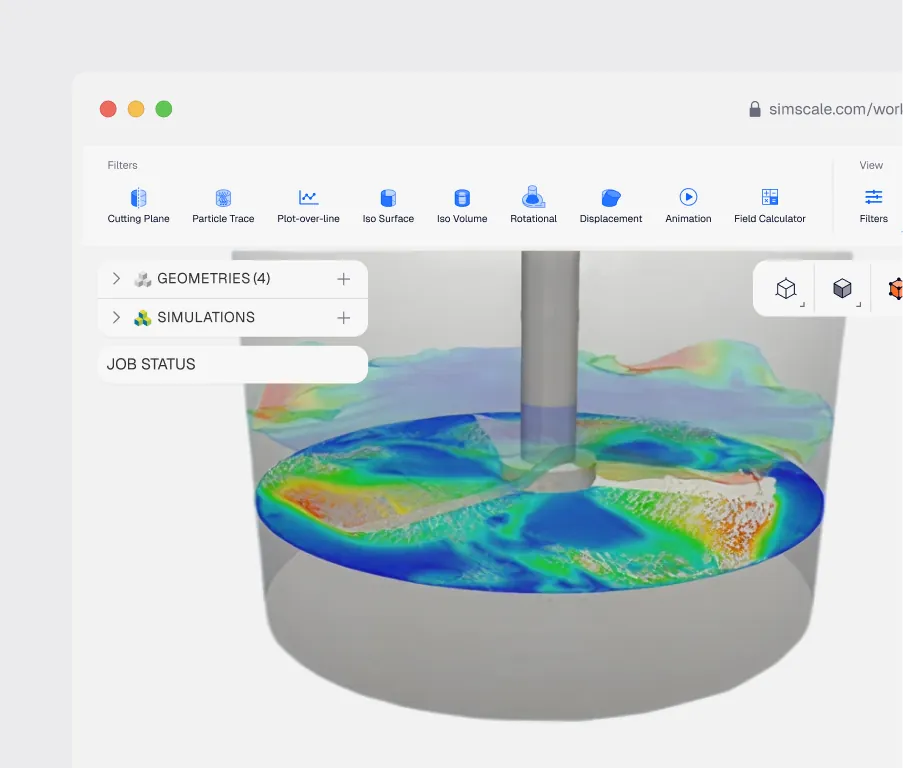Add a new geometry with plus
The height and width of the screenshot is (768, 903).
tap(343, 279)
